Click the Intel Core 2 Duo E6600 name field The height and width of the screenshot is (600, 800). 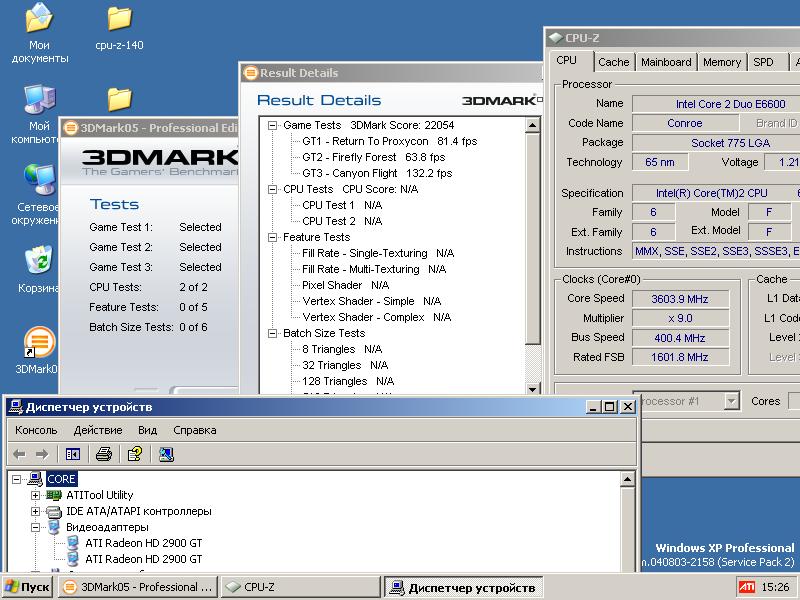click(716, 104)
